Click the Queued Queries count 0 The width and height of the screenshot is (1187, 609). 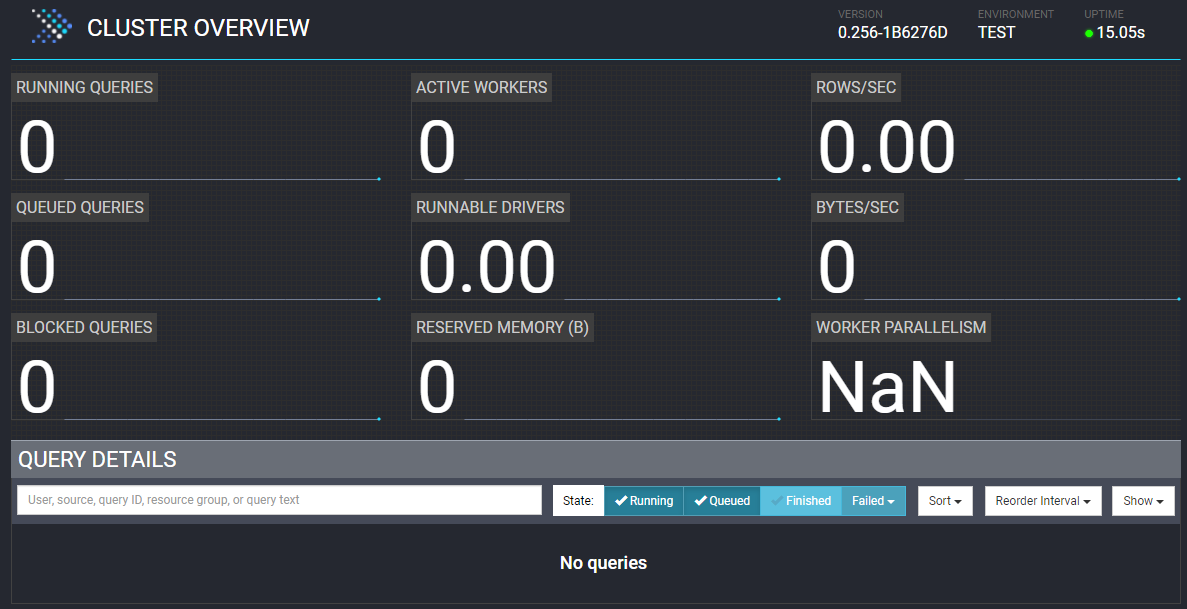pyautogui.click(x=37, y=267)
